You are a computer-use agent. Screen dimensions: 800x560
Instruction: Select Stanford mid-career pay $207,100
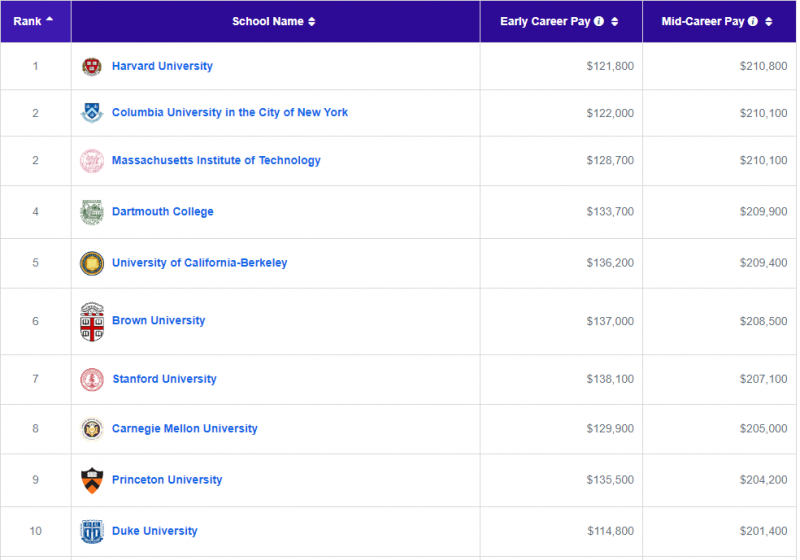pyautogui.click(x=763, y=379)
